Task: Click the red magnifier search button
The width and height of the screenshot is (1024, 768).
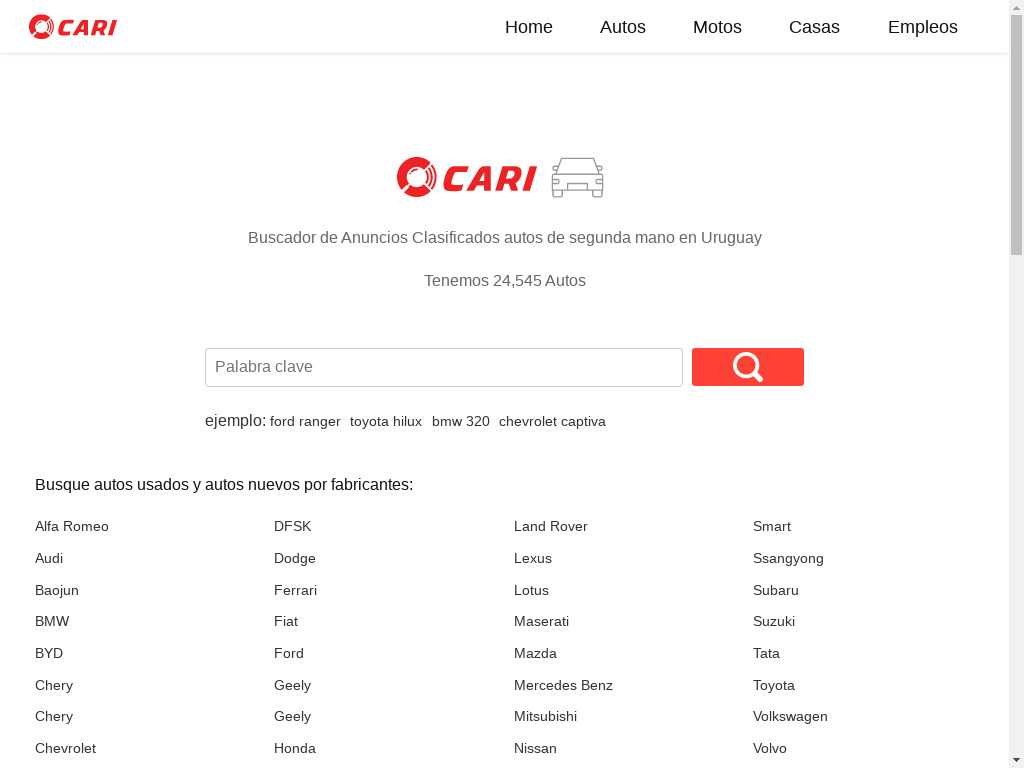Action: pyautogui.click(x=748, y=367)
